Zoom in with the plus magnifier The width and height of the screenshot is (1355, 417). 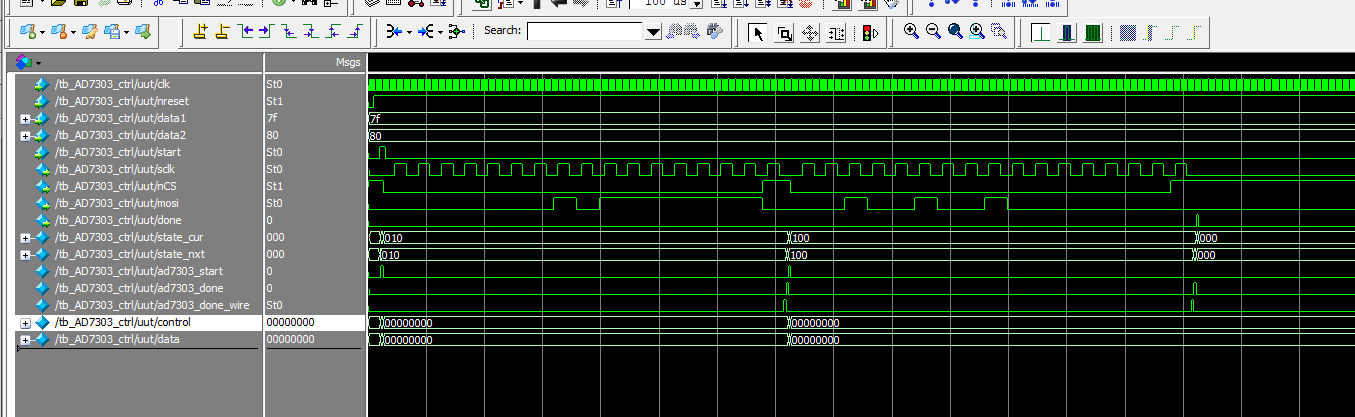[x=911, y=32]
